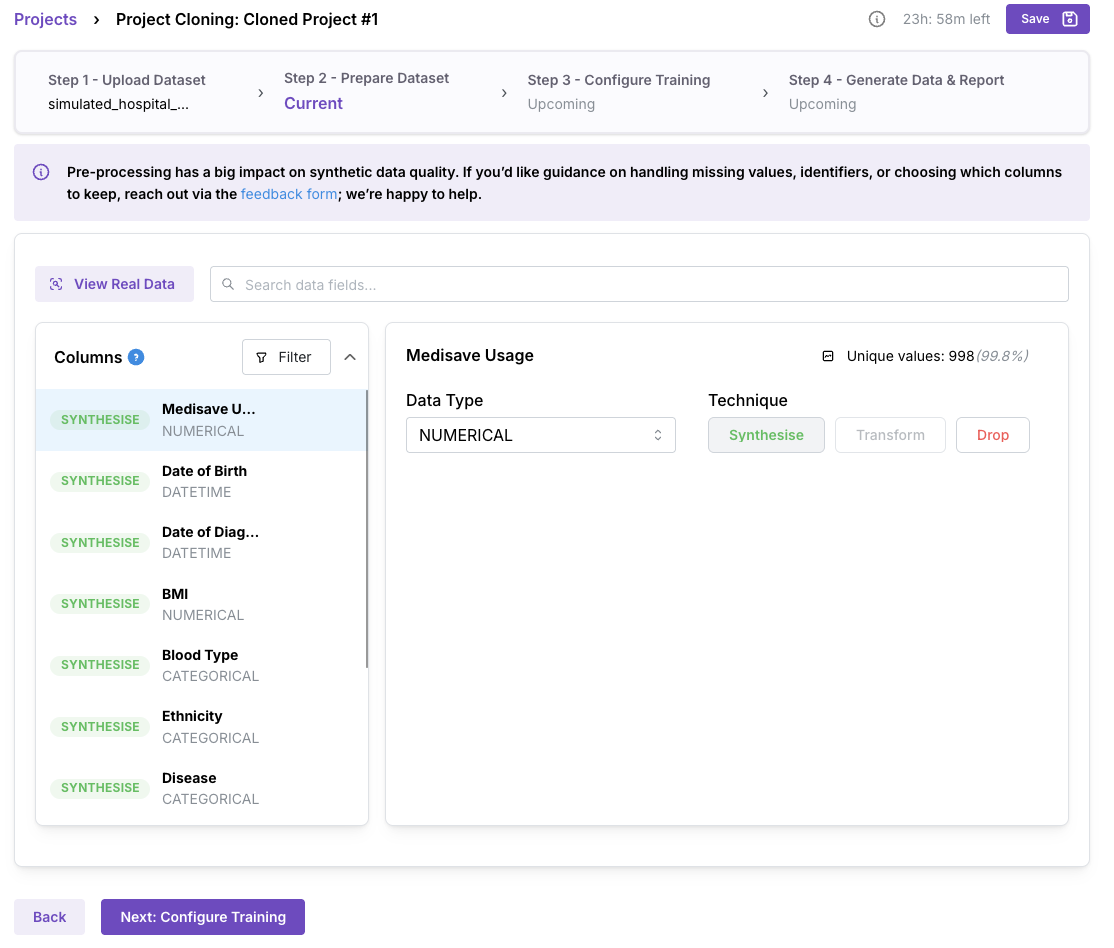This screenshot has height=948, width=1114.
Task: Go to Step 1 - Upload Dataset
Action: (x=126, y=92)
